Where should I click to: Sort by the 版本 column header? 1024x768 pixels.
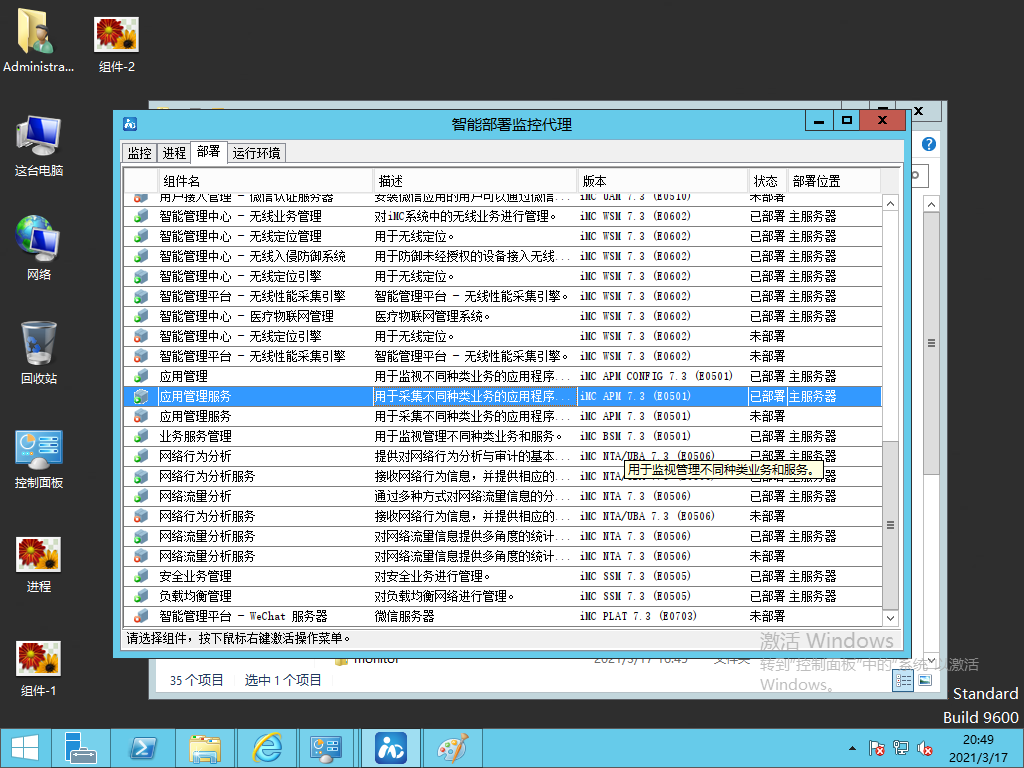(663, 181)
